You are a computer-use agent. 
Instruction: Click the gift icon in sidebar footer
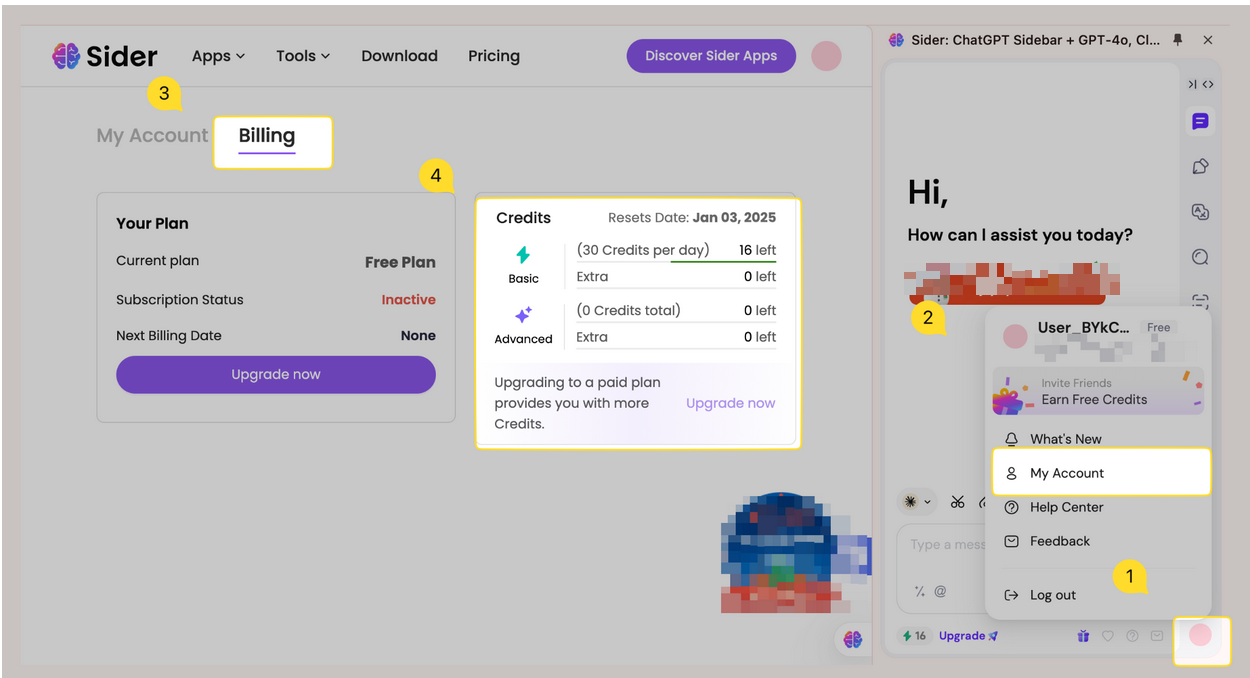(1083, 636)
